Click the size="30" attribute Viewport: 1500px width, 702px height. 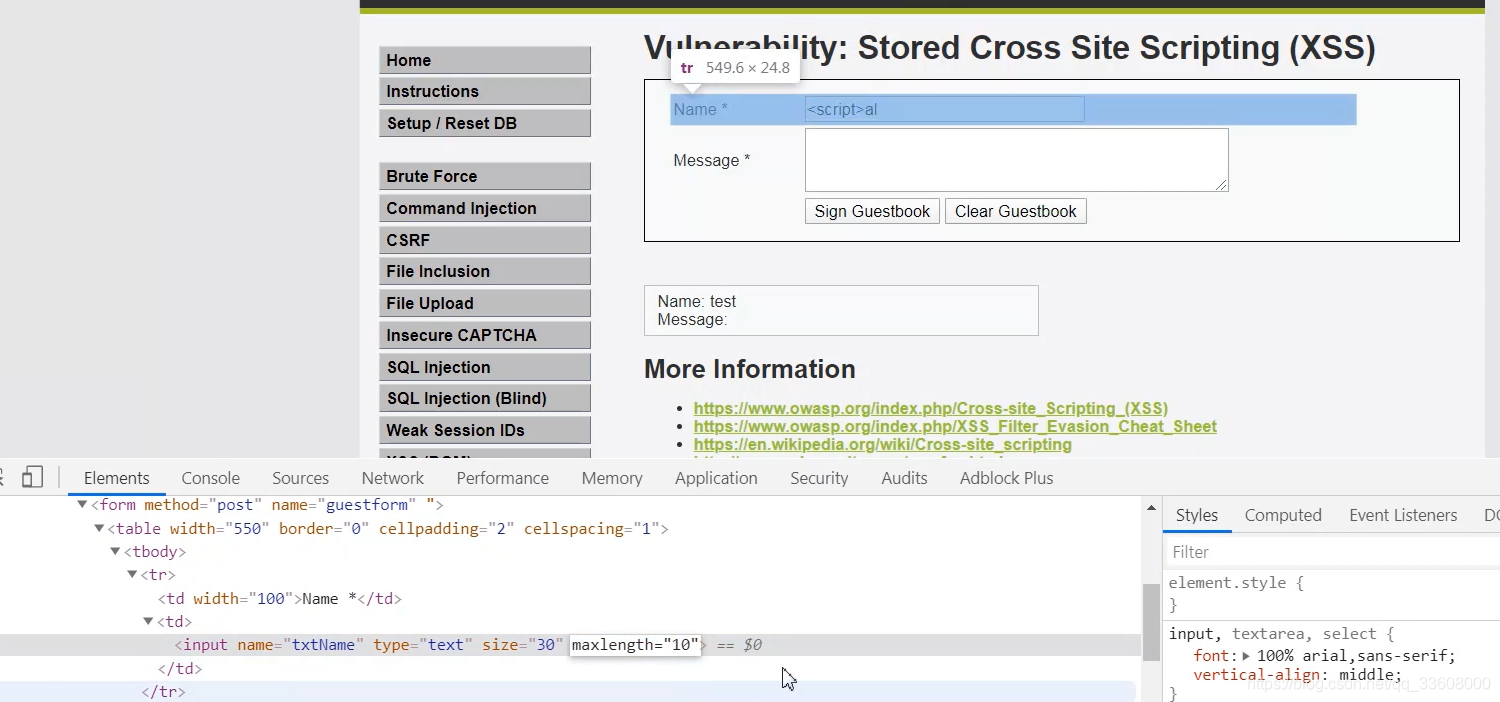click(x=522, y=645)
